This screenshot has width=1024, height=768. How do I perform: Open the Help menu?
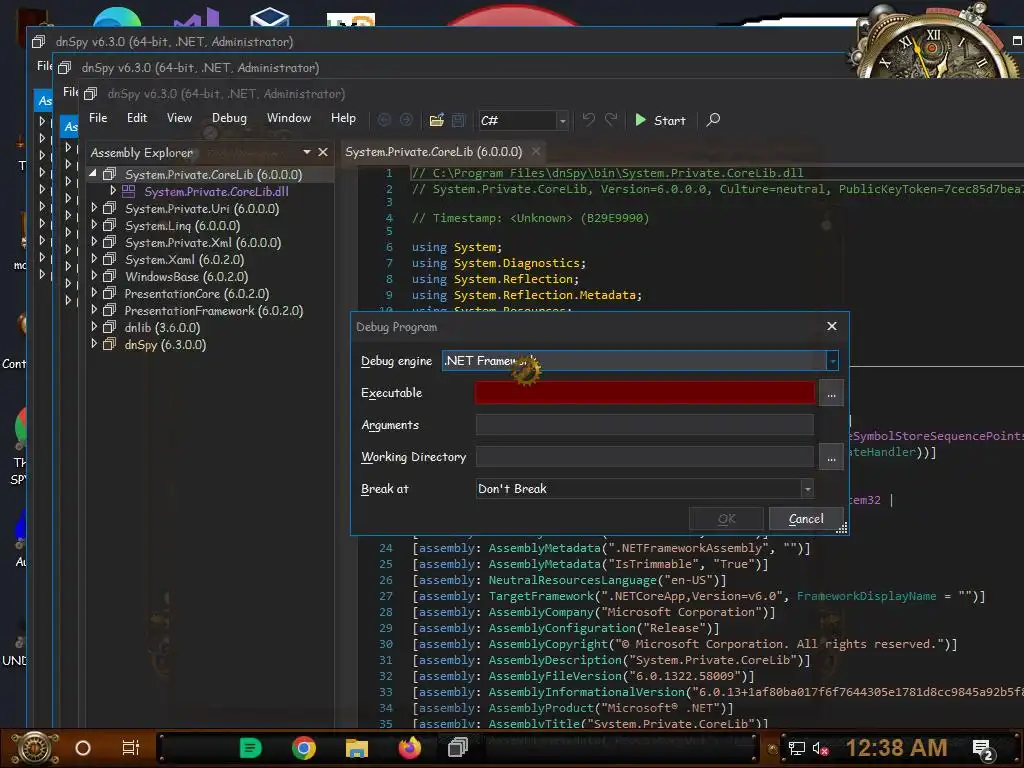pos(343,118)
